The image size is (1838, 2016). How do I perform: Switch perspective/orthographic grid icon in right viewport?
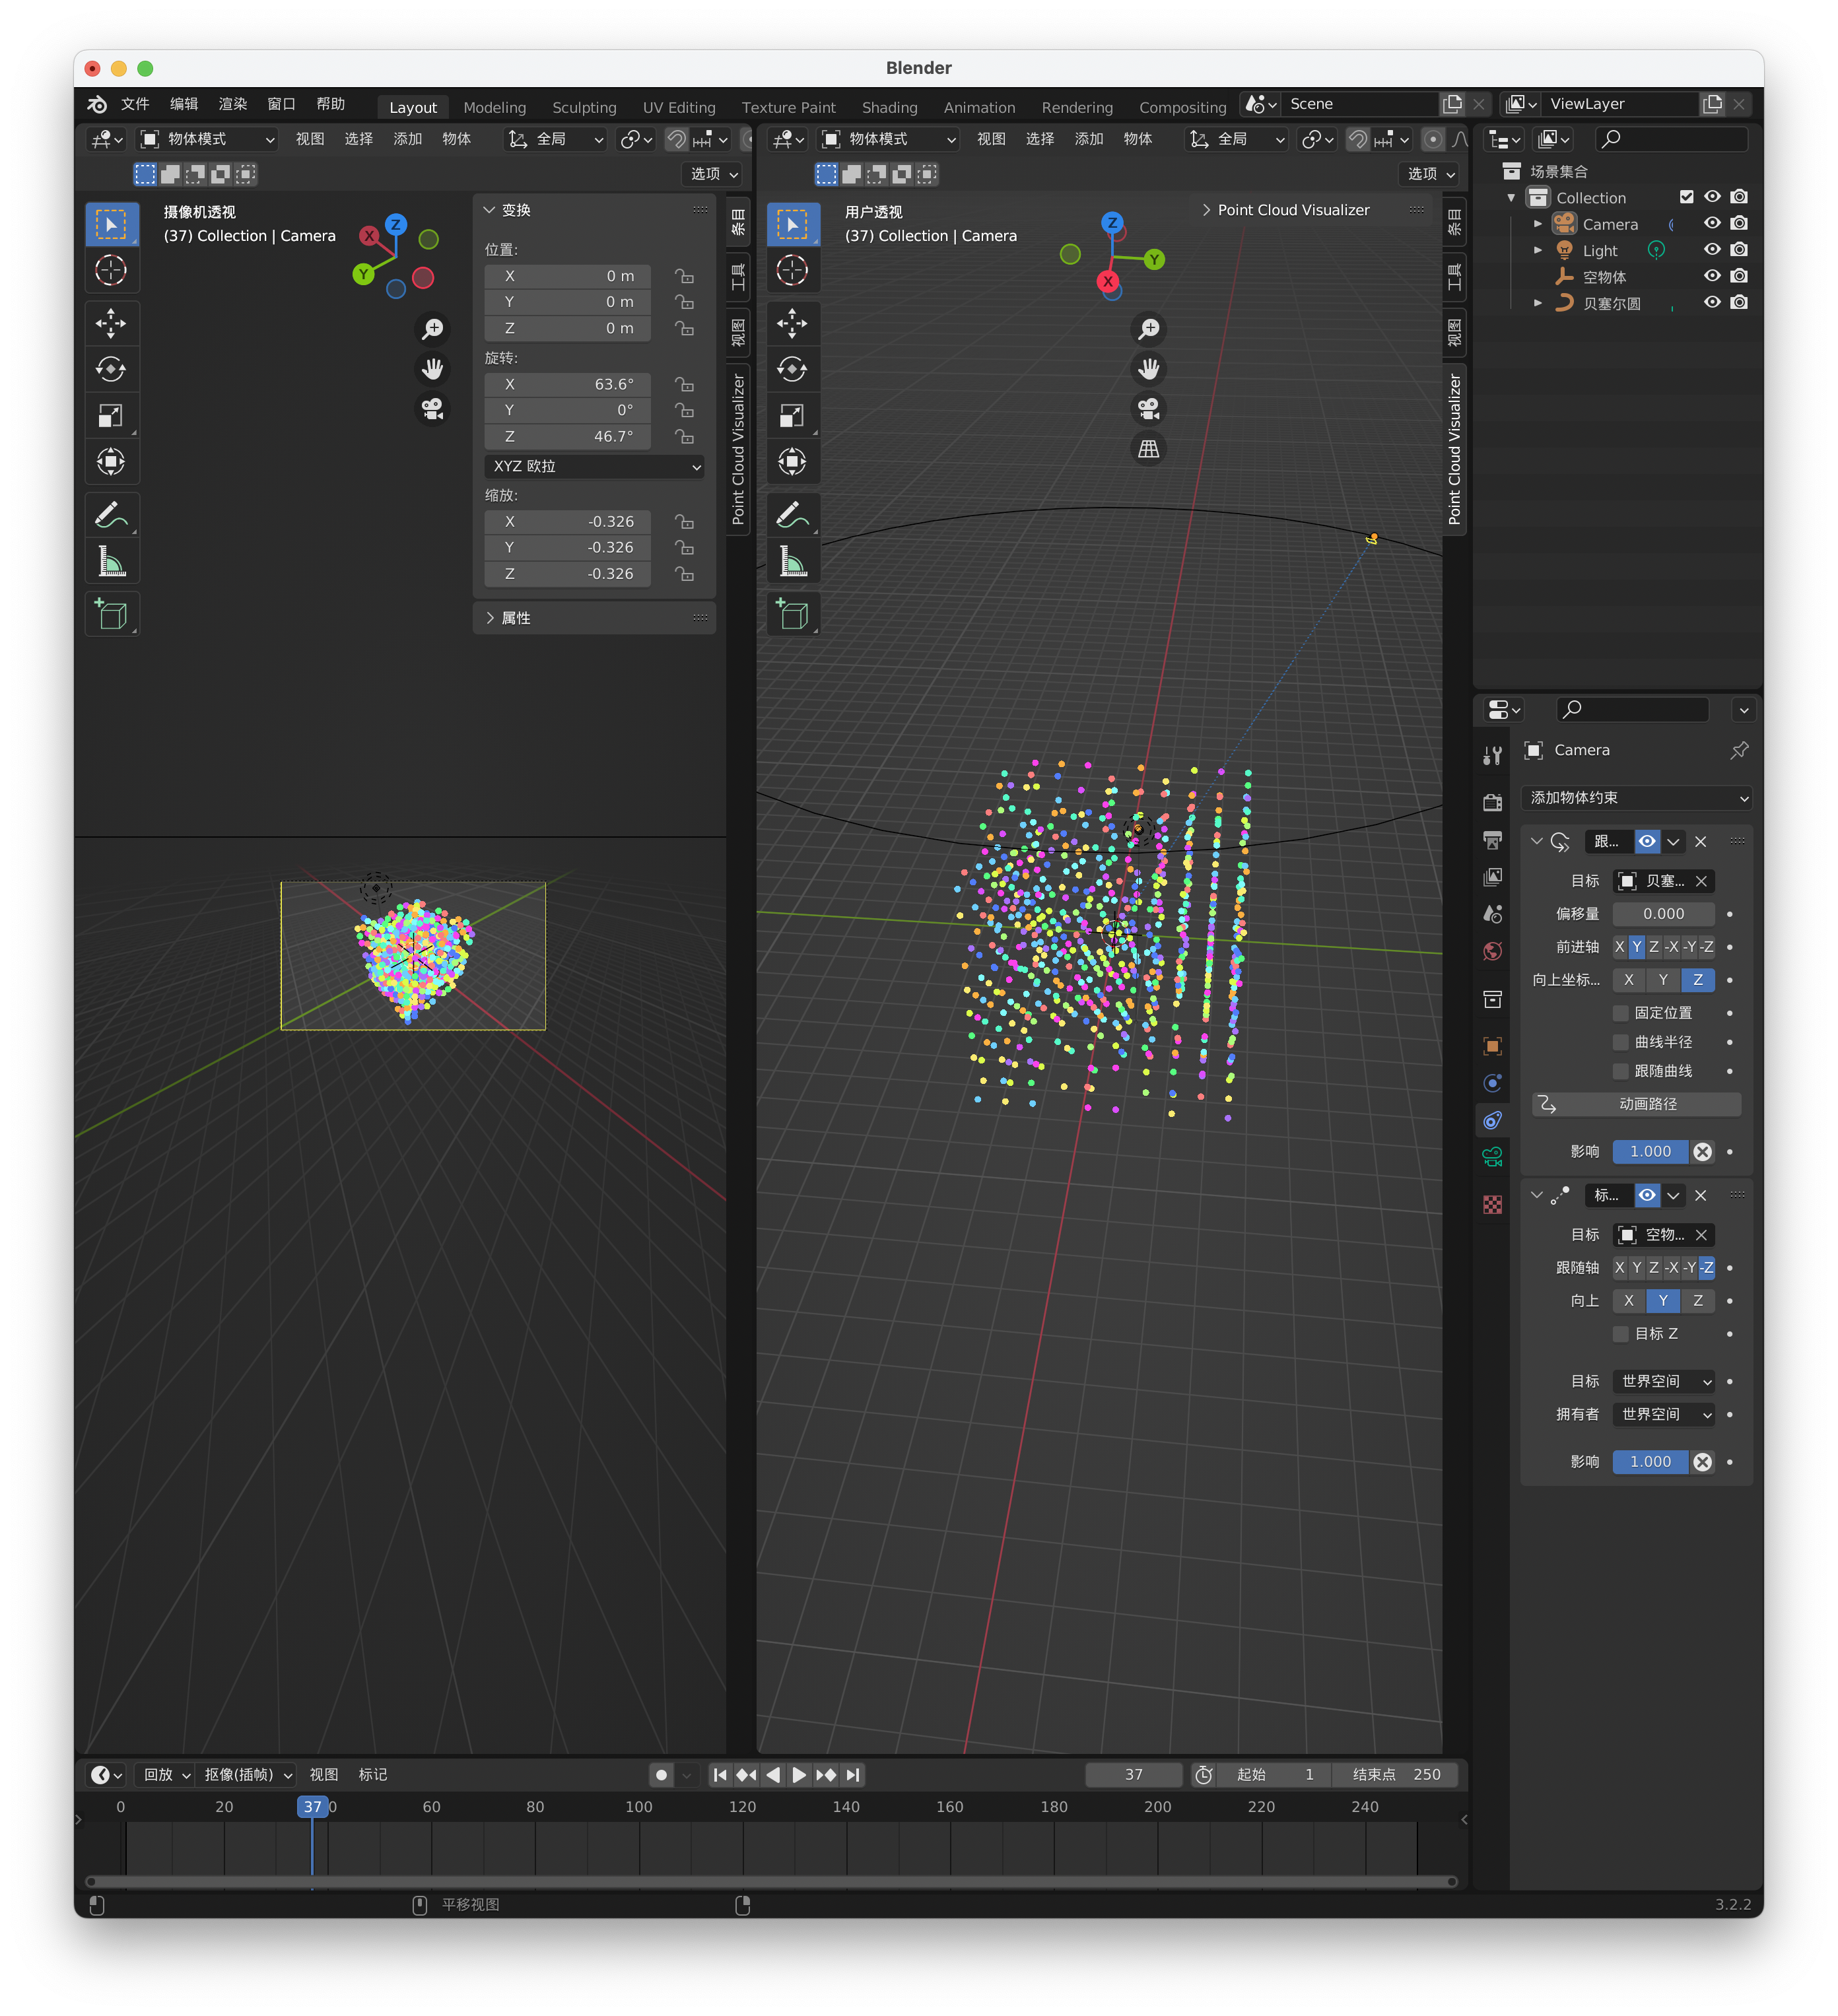1149,449
